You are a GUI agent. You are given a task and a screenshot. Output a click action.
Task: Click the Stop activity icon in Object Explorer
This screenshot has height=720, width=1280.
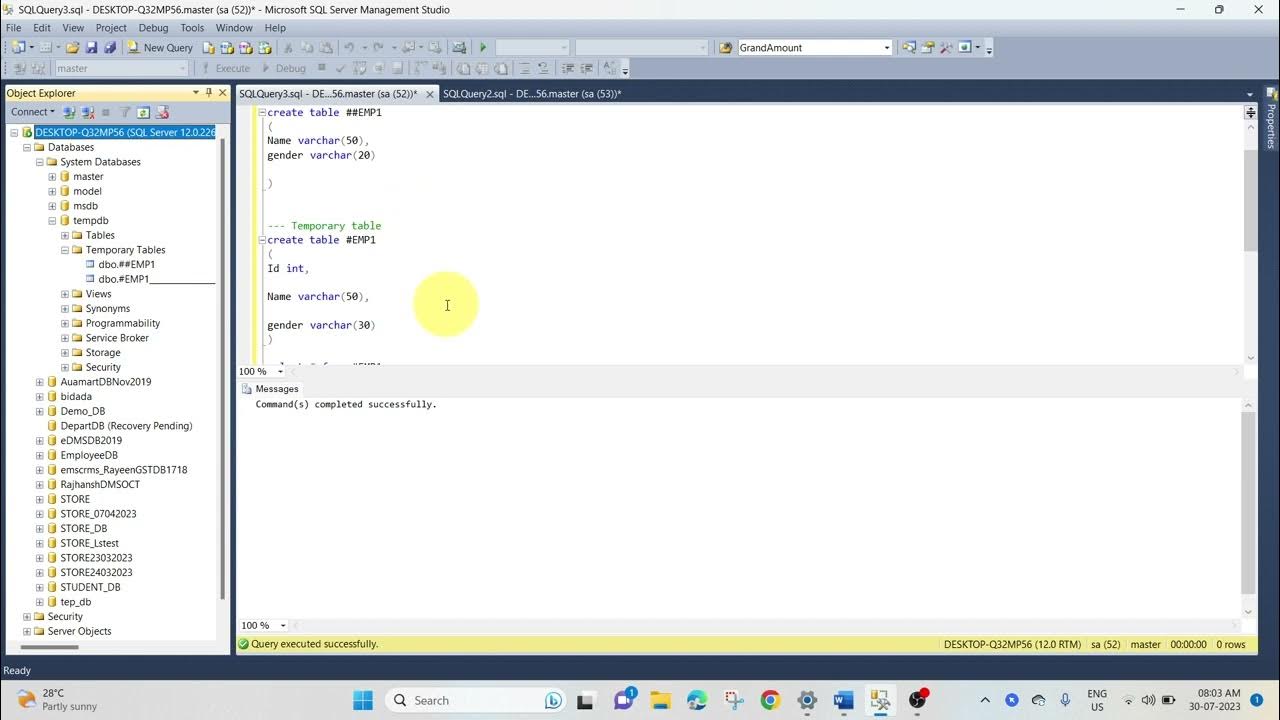pos(105,112)
